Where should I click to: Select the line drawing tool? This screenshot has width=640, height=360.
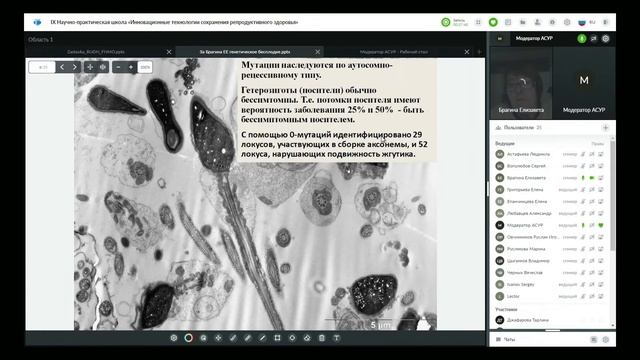tap(262, 338)
